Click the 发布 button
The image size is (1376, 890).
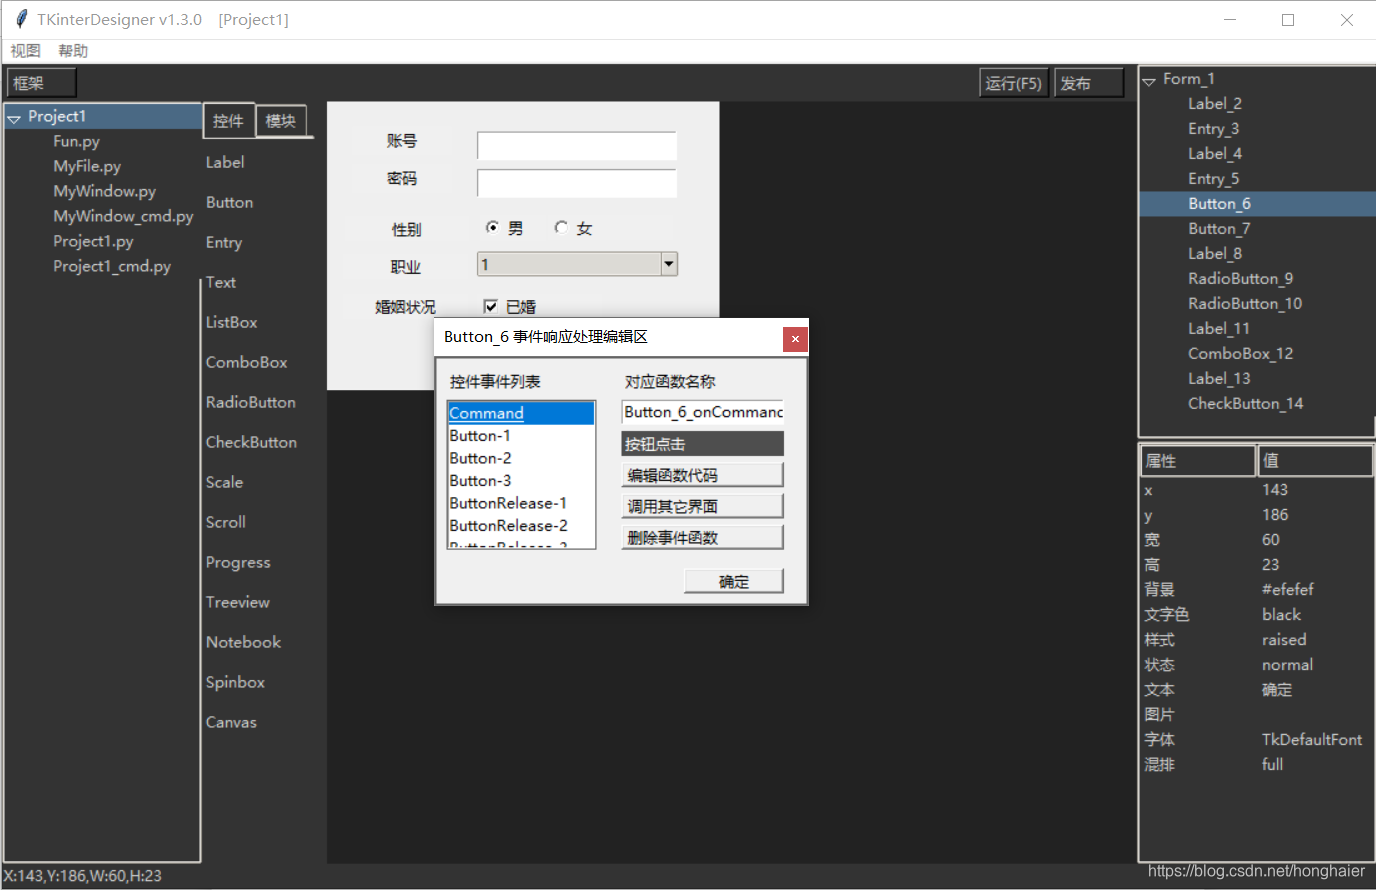(x=1089, y=83)
